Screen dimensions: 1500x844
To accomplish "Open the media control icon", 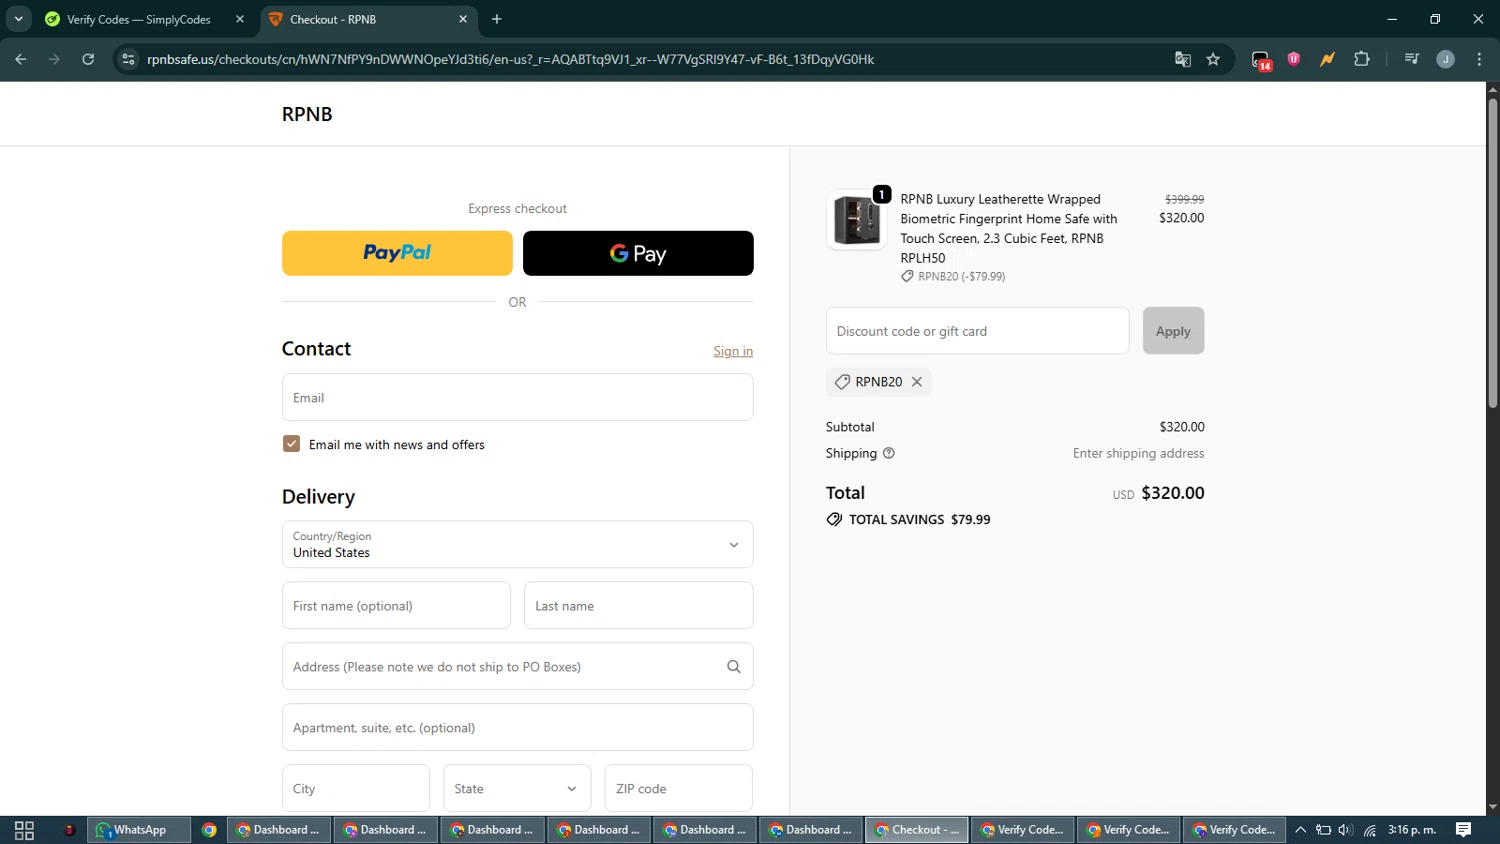I will pos(1412,59).
